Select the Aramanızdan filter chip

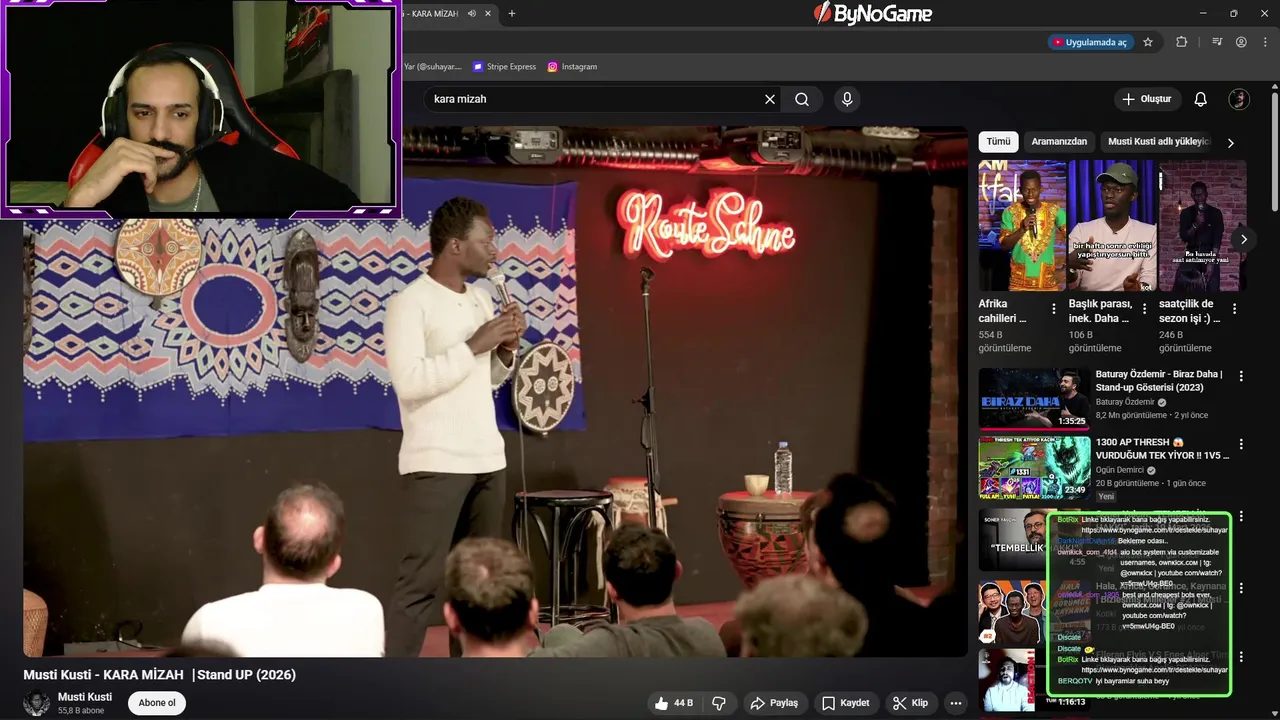1059,142
